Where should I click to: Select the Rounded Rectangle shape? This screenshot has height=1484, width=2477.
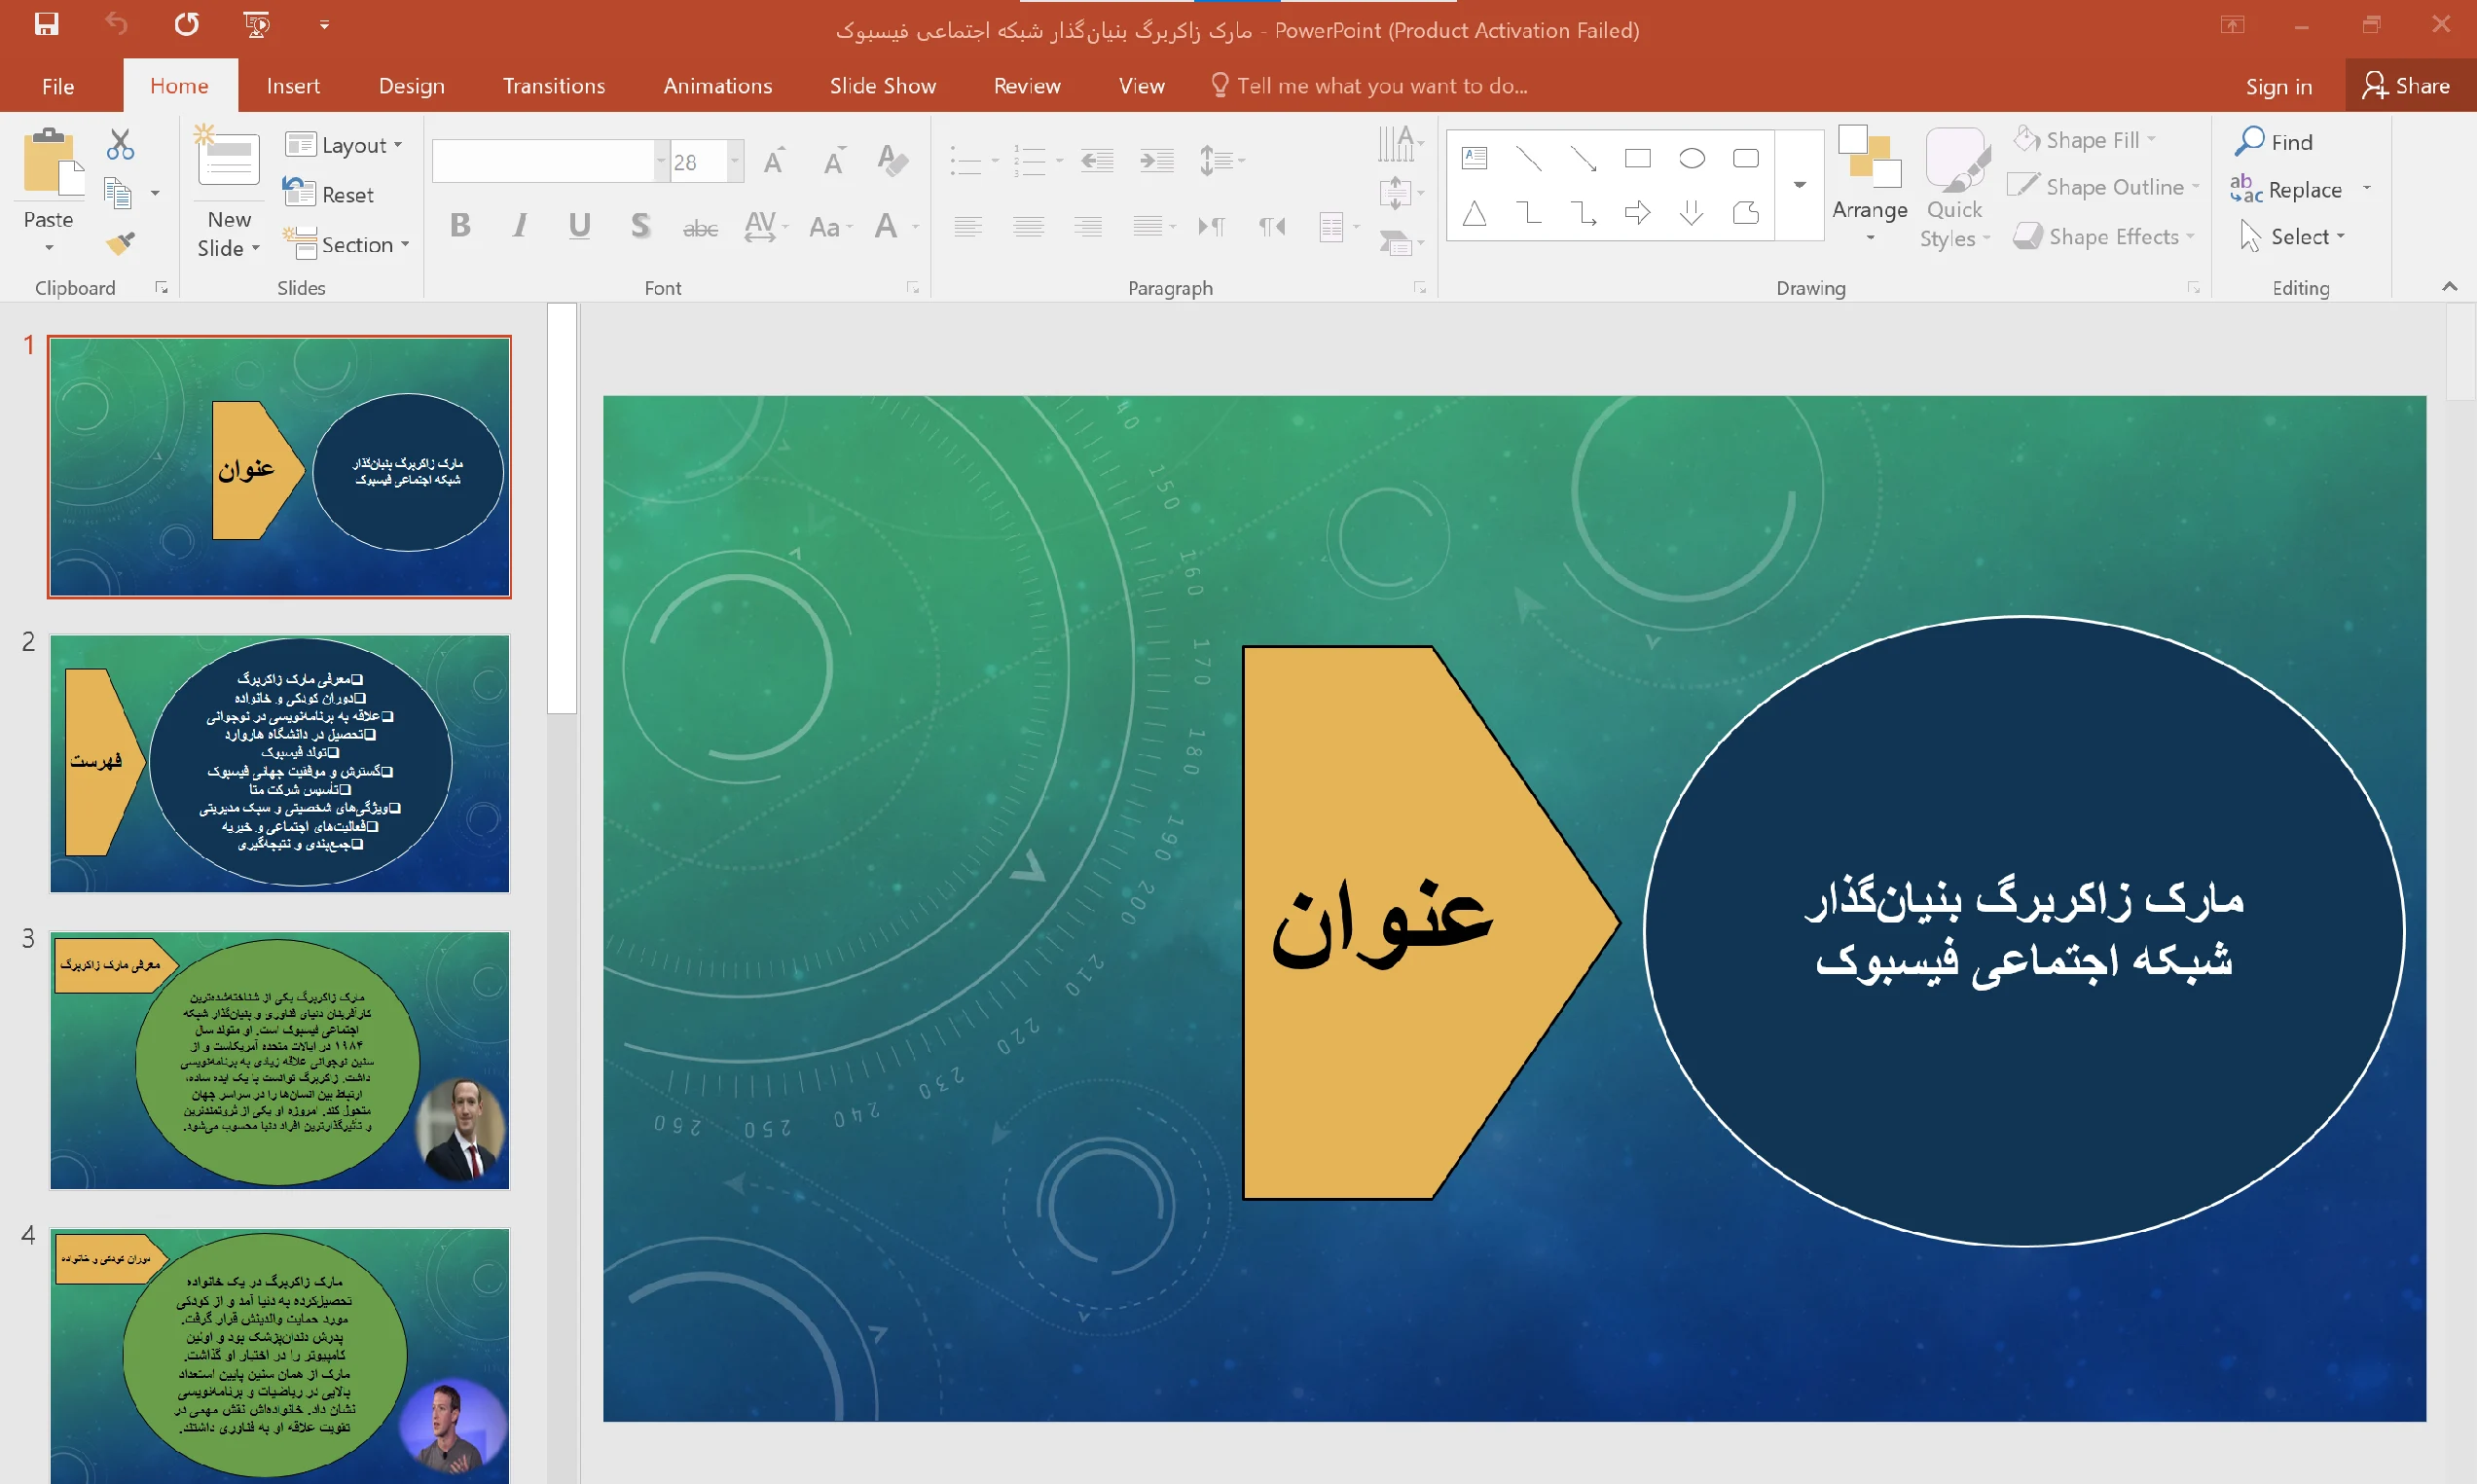pos(1746,158)
